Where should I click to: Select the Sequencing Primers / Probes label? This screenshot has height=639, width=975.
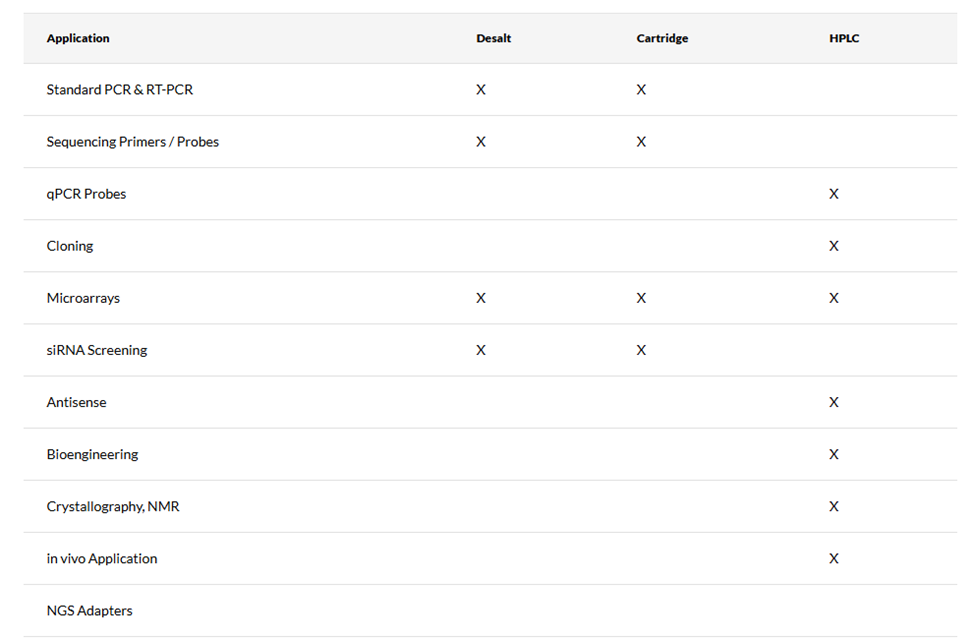pos(132,142)
